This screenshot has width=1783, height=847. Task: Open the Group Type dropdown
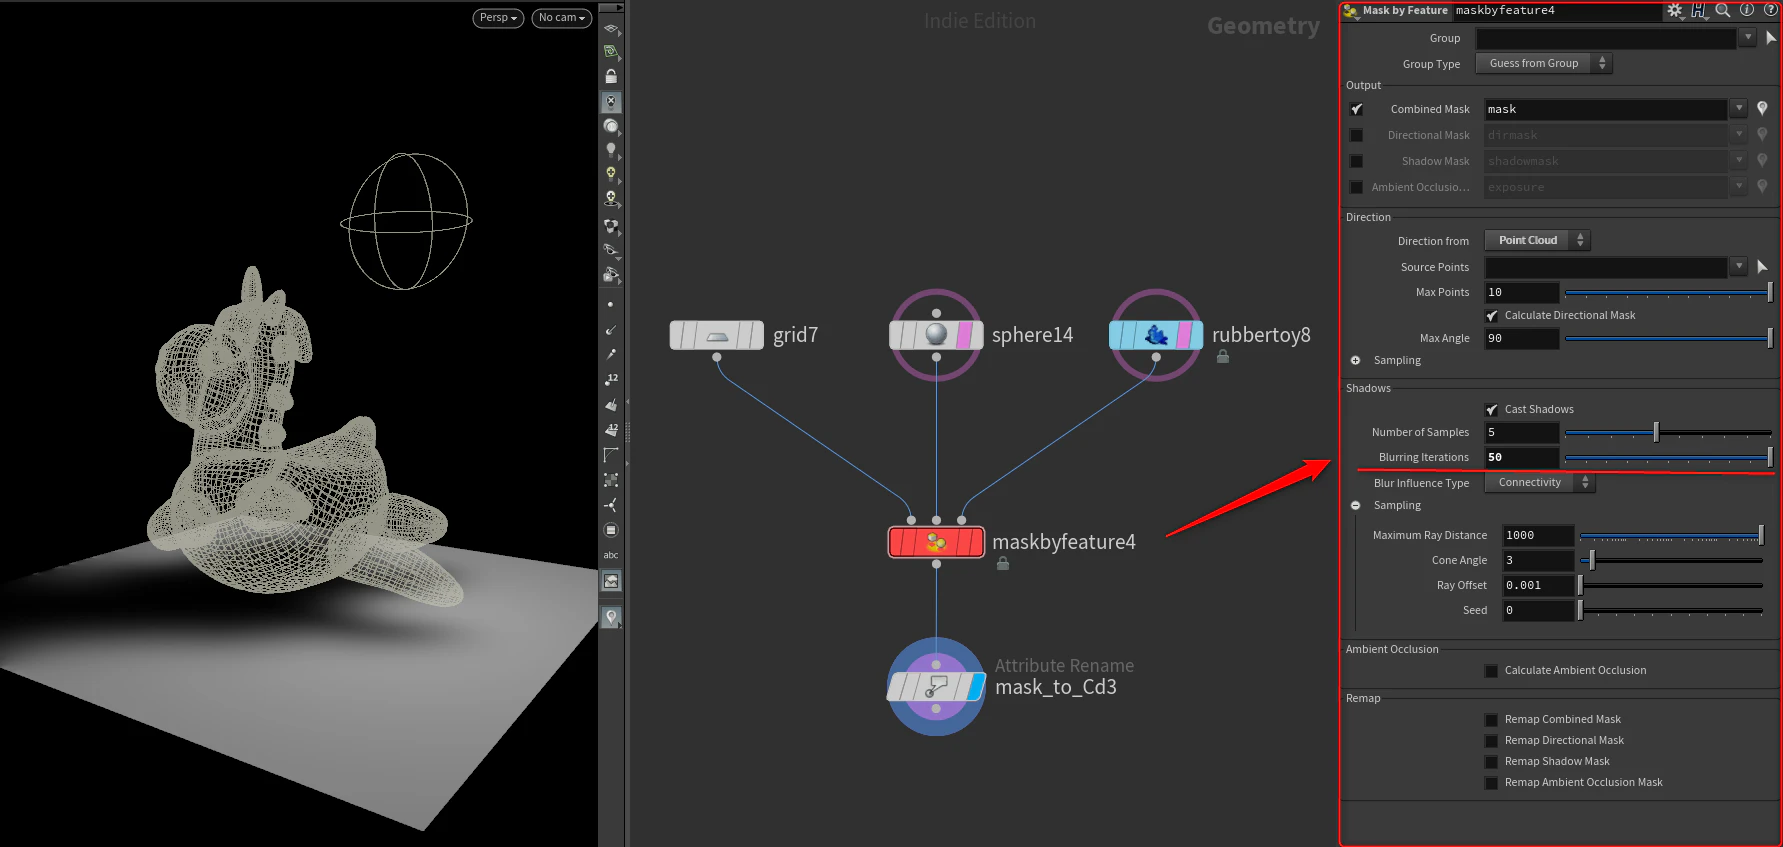tap(1544, 63)
